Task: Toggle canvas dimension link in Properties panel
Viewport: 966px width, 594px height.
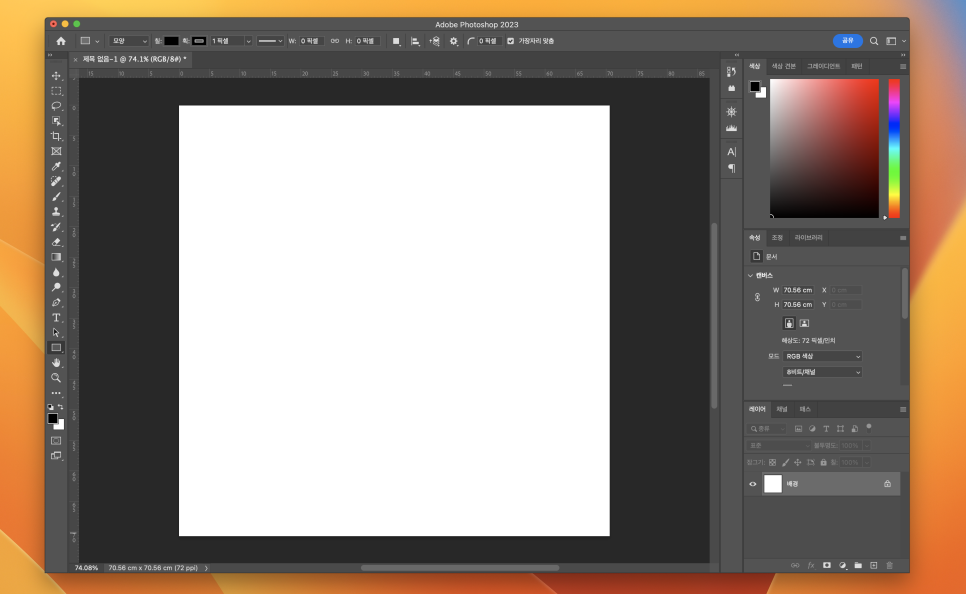Action: coord(757,297)
